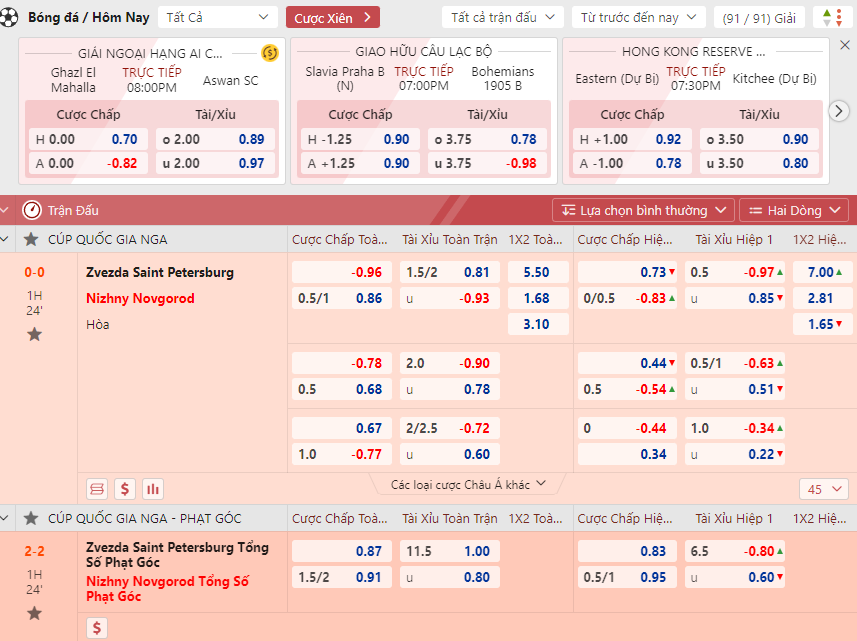This screenshot has height=641, width=857.
Task: Open the Từ trước đến nay filter
Action: [638, 18]
